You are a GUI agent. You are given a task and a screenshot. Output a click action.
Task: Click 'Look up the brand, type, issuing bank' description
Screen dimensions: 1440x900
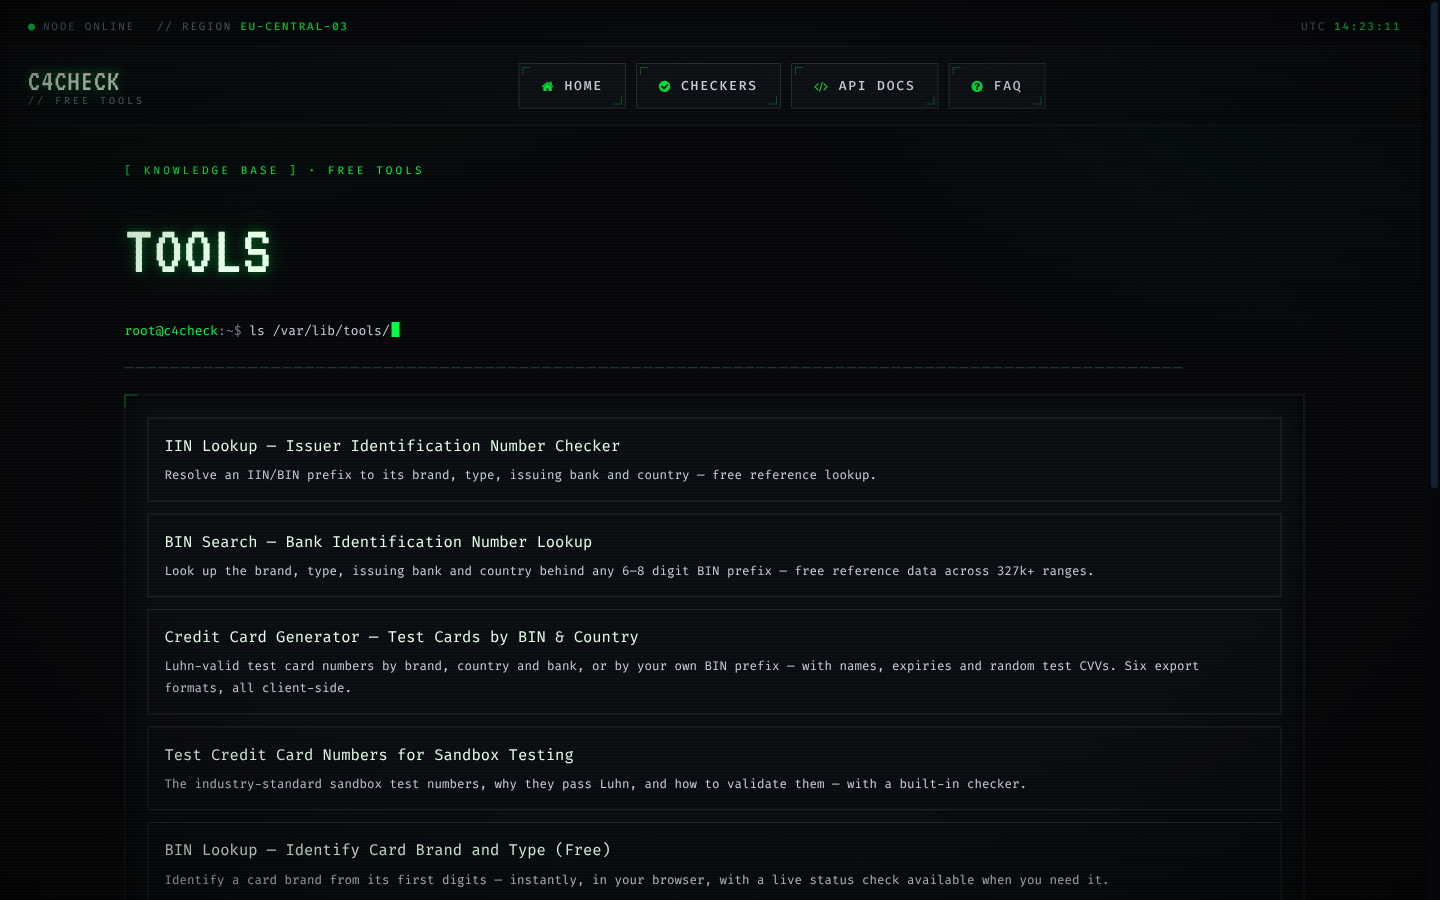629,571
